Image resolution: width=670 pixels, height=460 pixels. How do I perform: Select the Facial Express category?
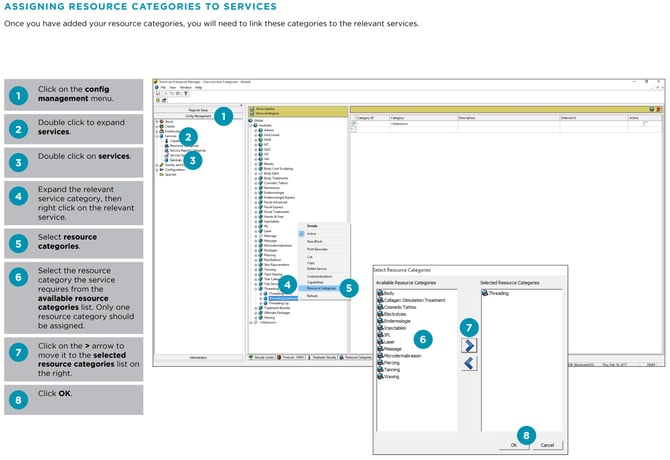(273, 207)
